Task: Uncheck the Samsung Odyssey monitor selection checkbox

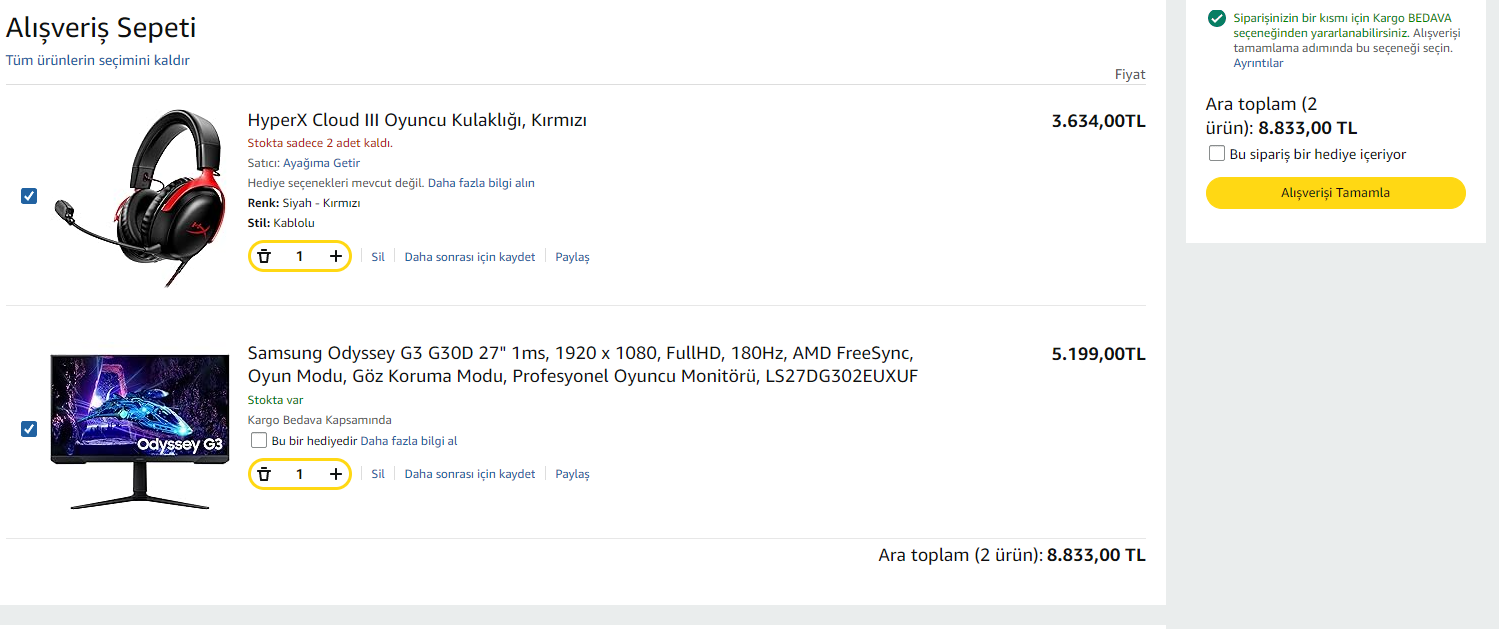Action: pyautogui.click(x=29, y=429)
